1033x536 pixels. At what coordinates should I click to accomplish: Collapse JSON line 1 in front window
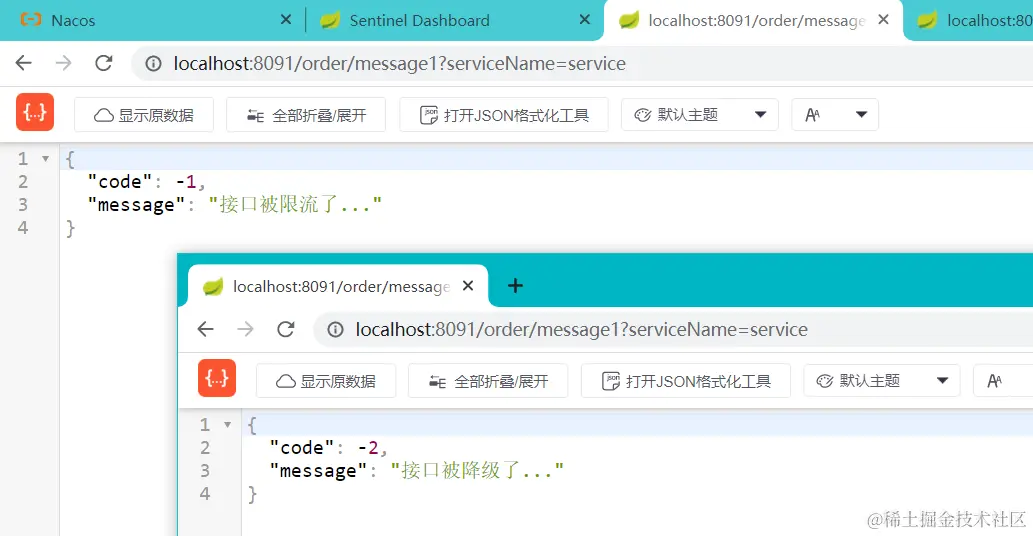[227, 425]
